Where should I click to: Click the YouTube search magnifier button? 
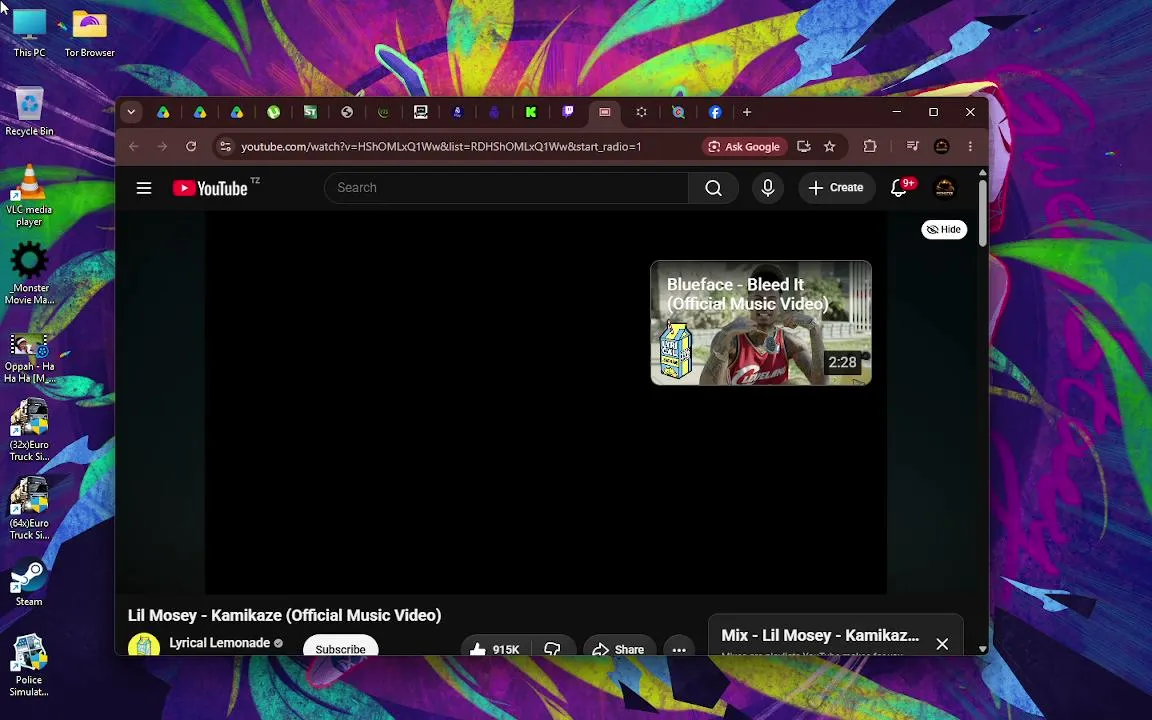(713, 188)
